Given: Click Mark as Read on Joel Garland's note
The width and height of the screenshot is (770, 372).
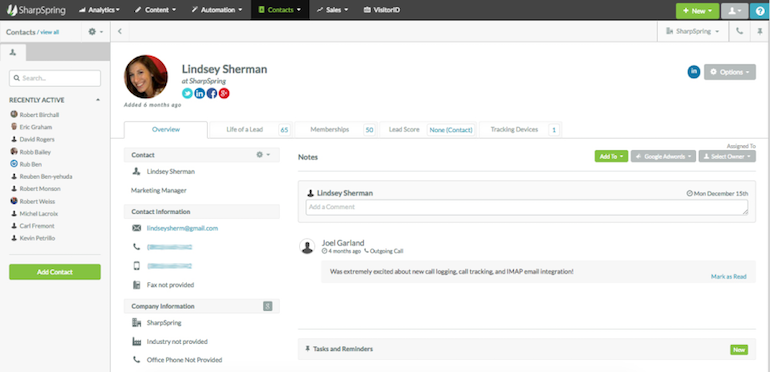Looking at the screenshot, I should point(728,277).
